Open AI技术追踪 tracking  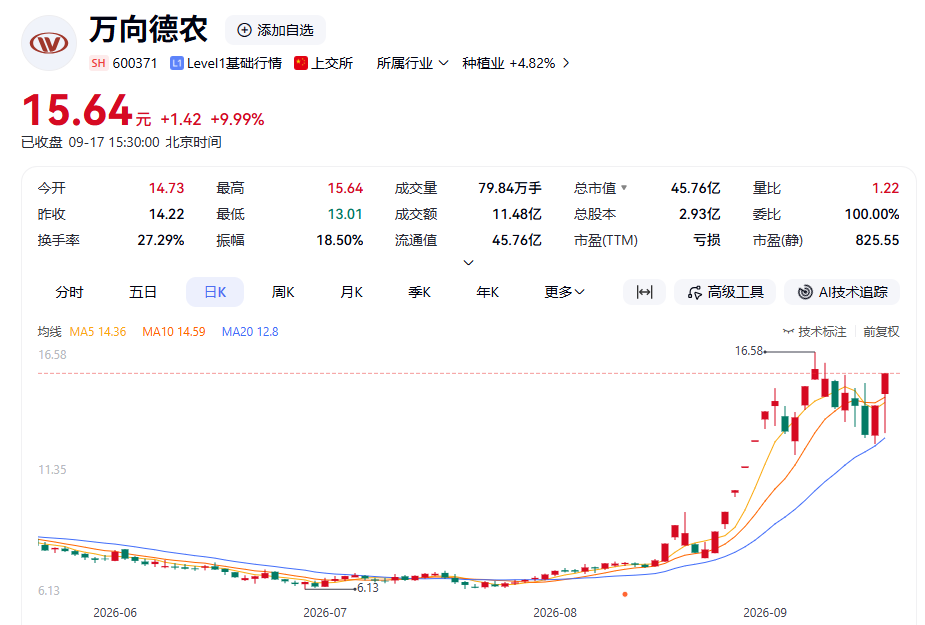click(842, 292)
